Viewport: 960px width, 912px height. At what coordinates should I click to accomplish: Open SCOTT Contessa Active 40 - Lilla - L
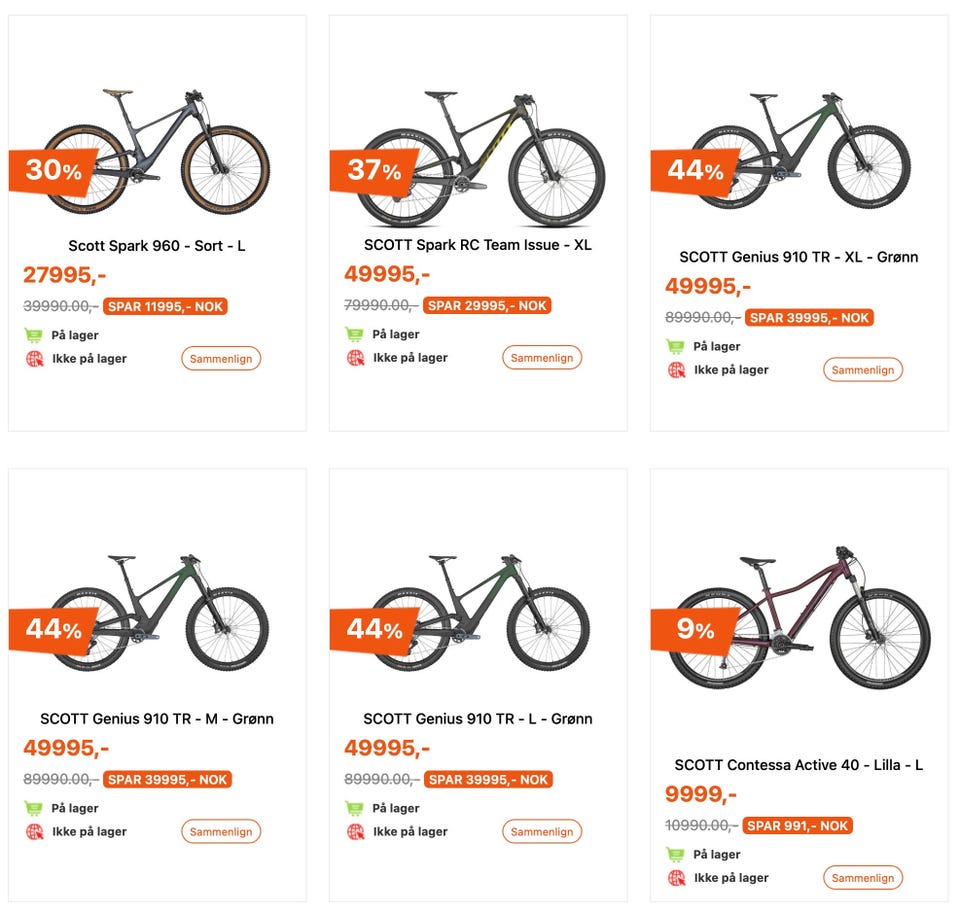click(799, 765)
